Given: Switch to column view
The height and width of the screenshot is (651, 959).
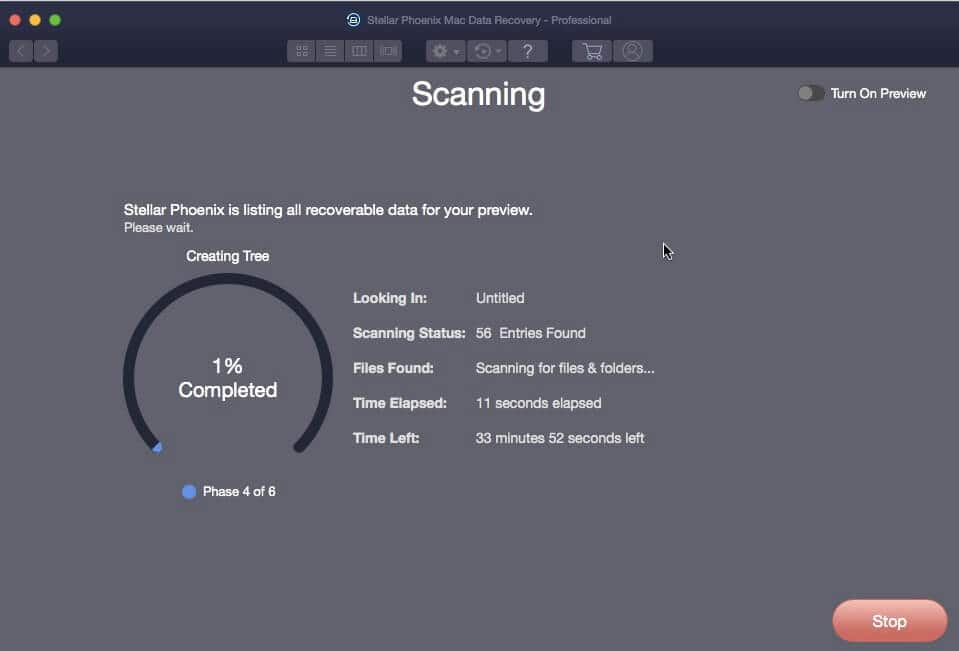Looking at the screenshot, I should click(x=359, y=51).
